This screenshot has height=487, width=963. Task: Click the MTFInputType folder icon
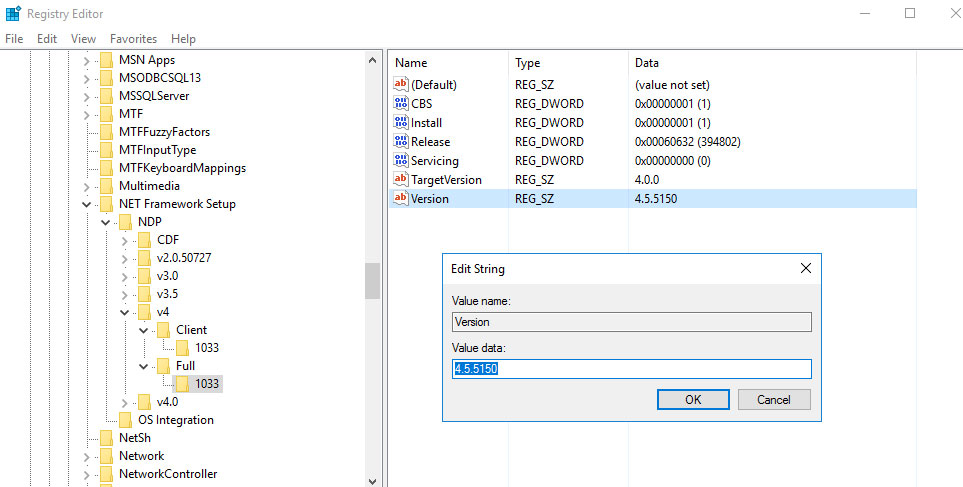tap(107, 150)
